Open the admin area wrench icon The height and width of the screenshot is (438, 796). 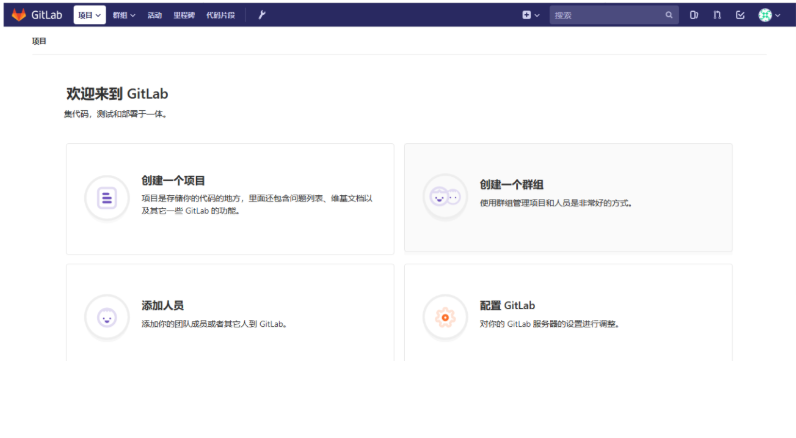point(262,15)
